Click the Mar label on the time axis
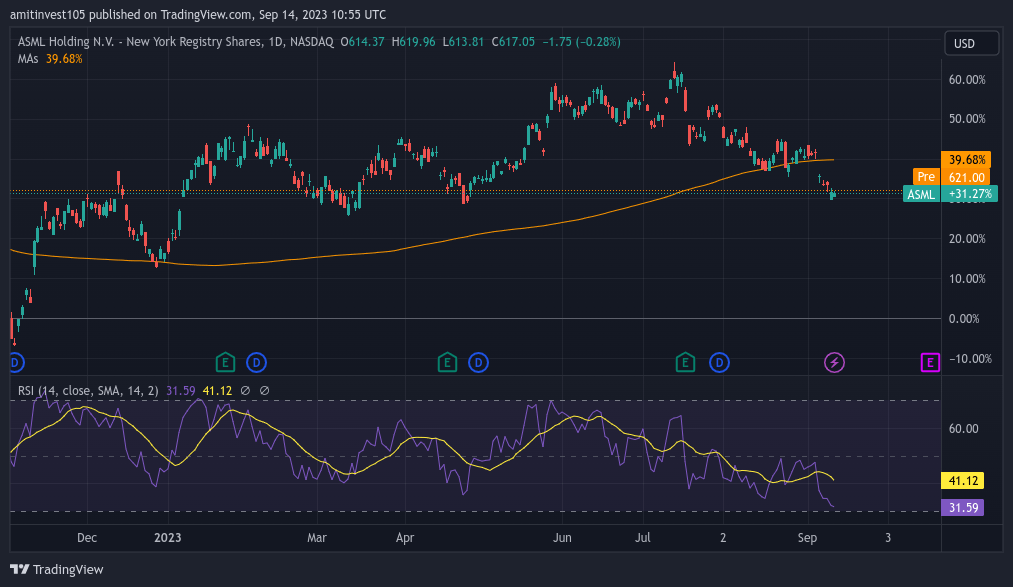The width and height of the screenshot is (1013, 587). point(317,538)
